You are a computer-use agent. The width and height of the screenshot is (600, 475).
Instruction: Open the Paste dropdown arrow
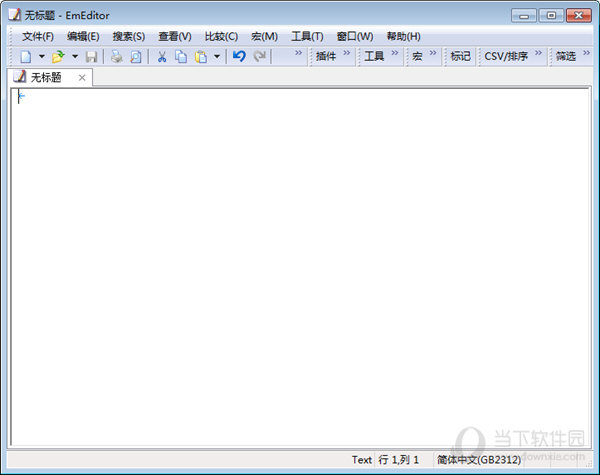click(x=217, y=57)
